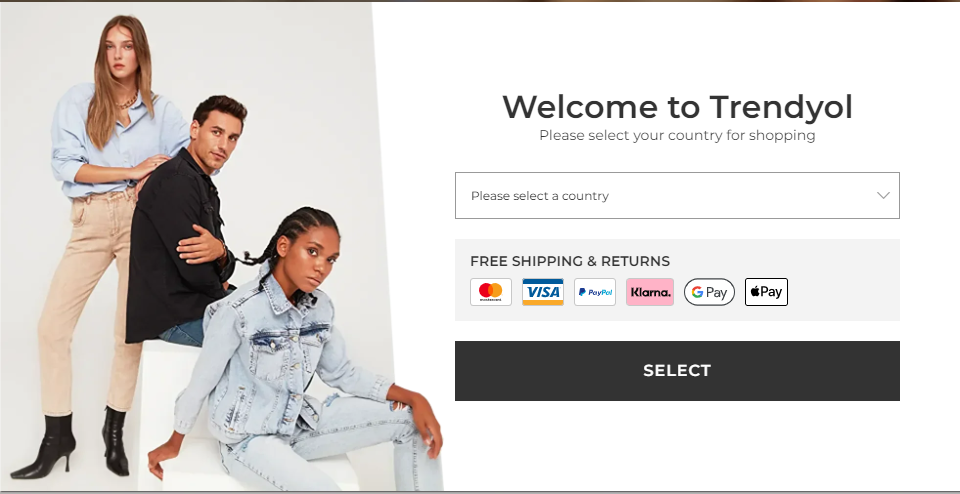
Task: Choose the Google Pay icon
Action: 709,292
